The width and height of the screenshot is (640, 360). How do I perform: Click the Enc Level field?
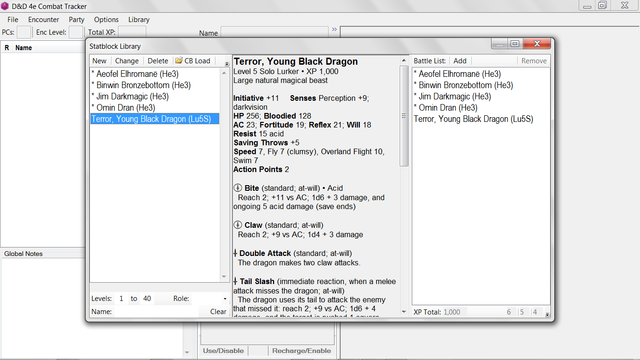point(76,32)
